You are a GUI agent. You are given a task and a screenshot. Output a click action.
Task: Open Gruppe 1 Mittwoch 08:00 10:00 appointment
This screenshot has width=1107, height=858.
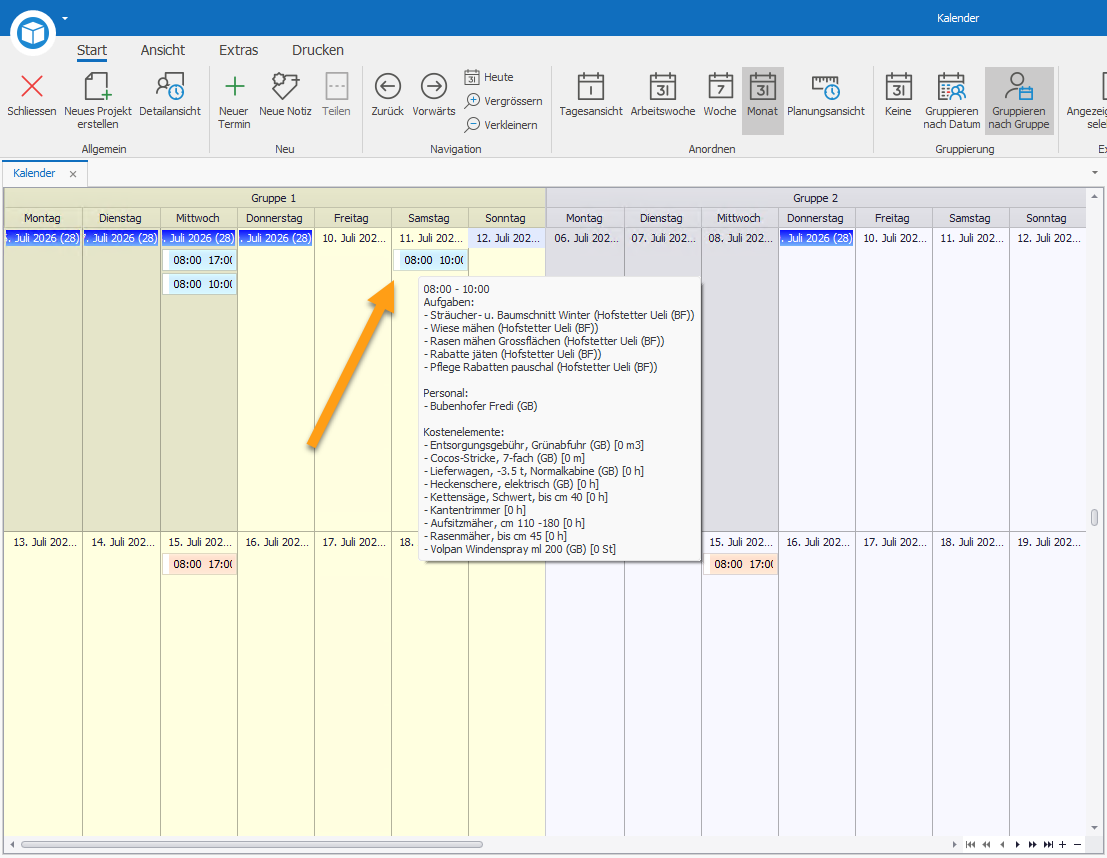coord(200,285)
